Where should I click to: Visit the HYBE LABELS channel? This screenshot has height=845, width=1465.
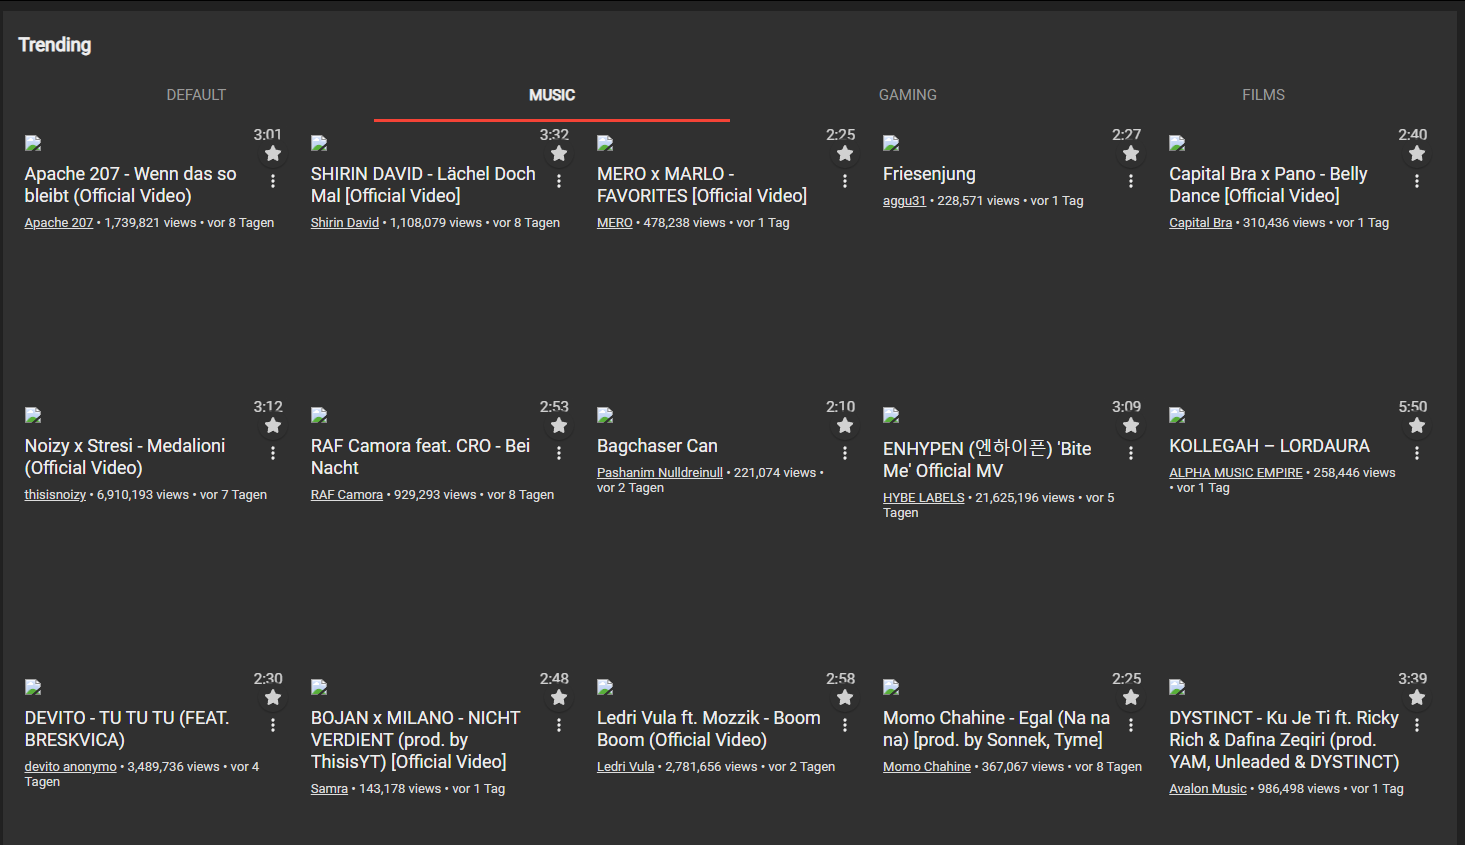pyautogui.click(x=923, y=497)
